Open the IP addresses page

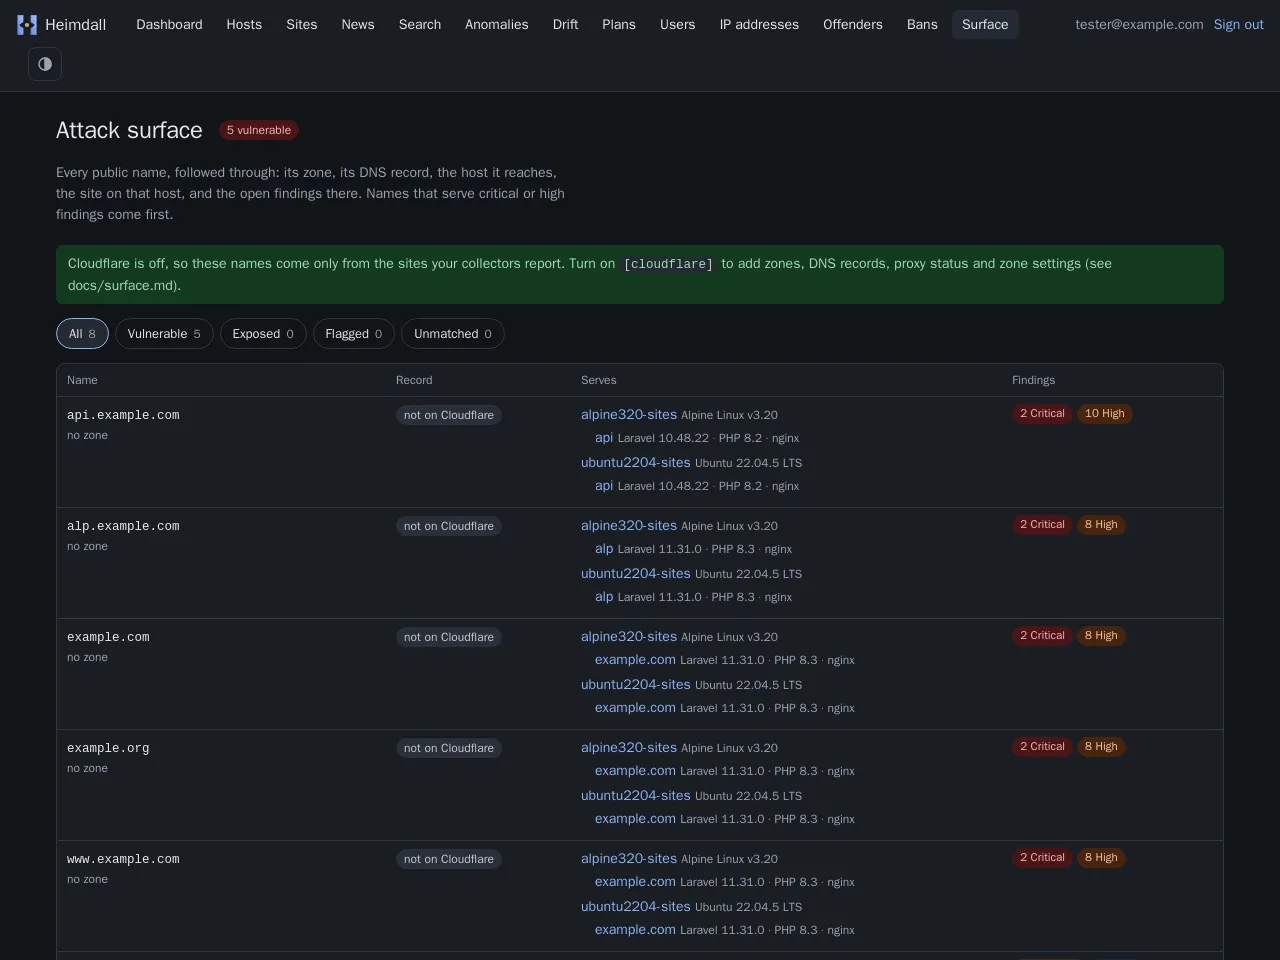[x=759, y=24]
